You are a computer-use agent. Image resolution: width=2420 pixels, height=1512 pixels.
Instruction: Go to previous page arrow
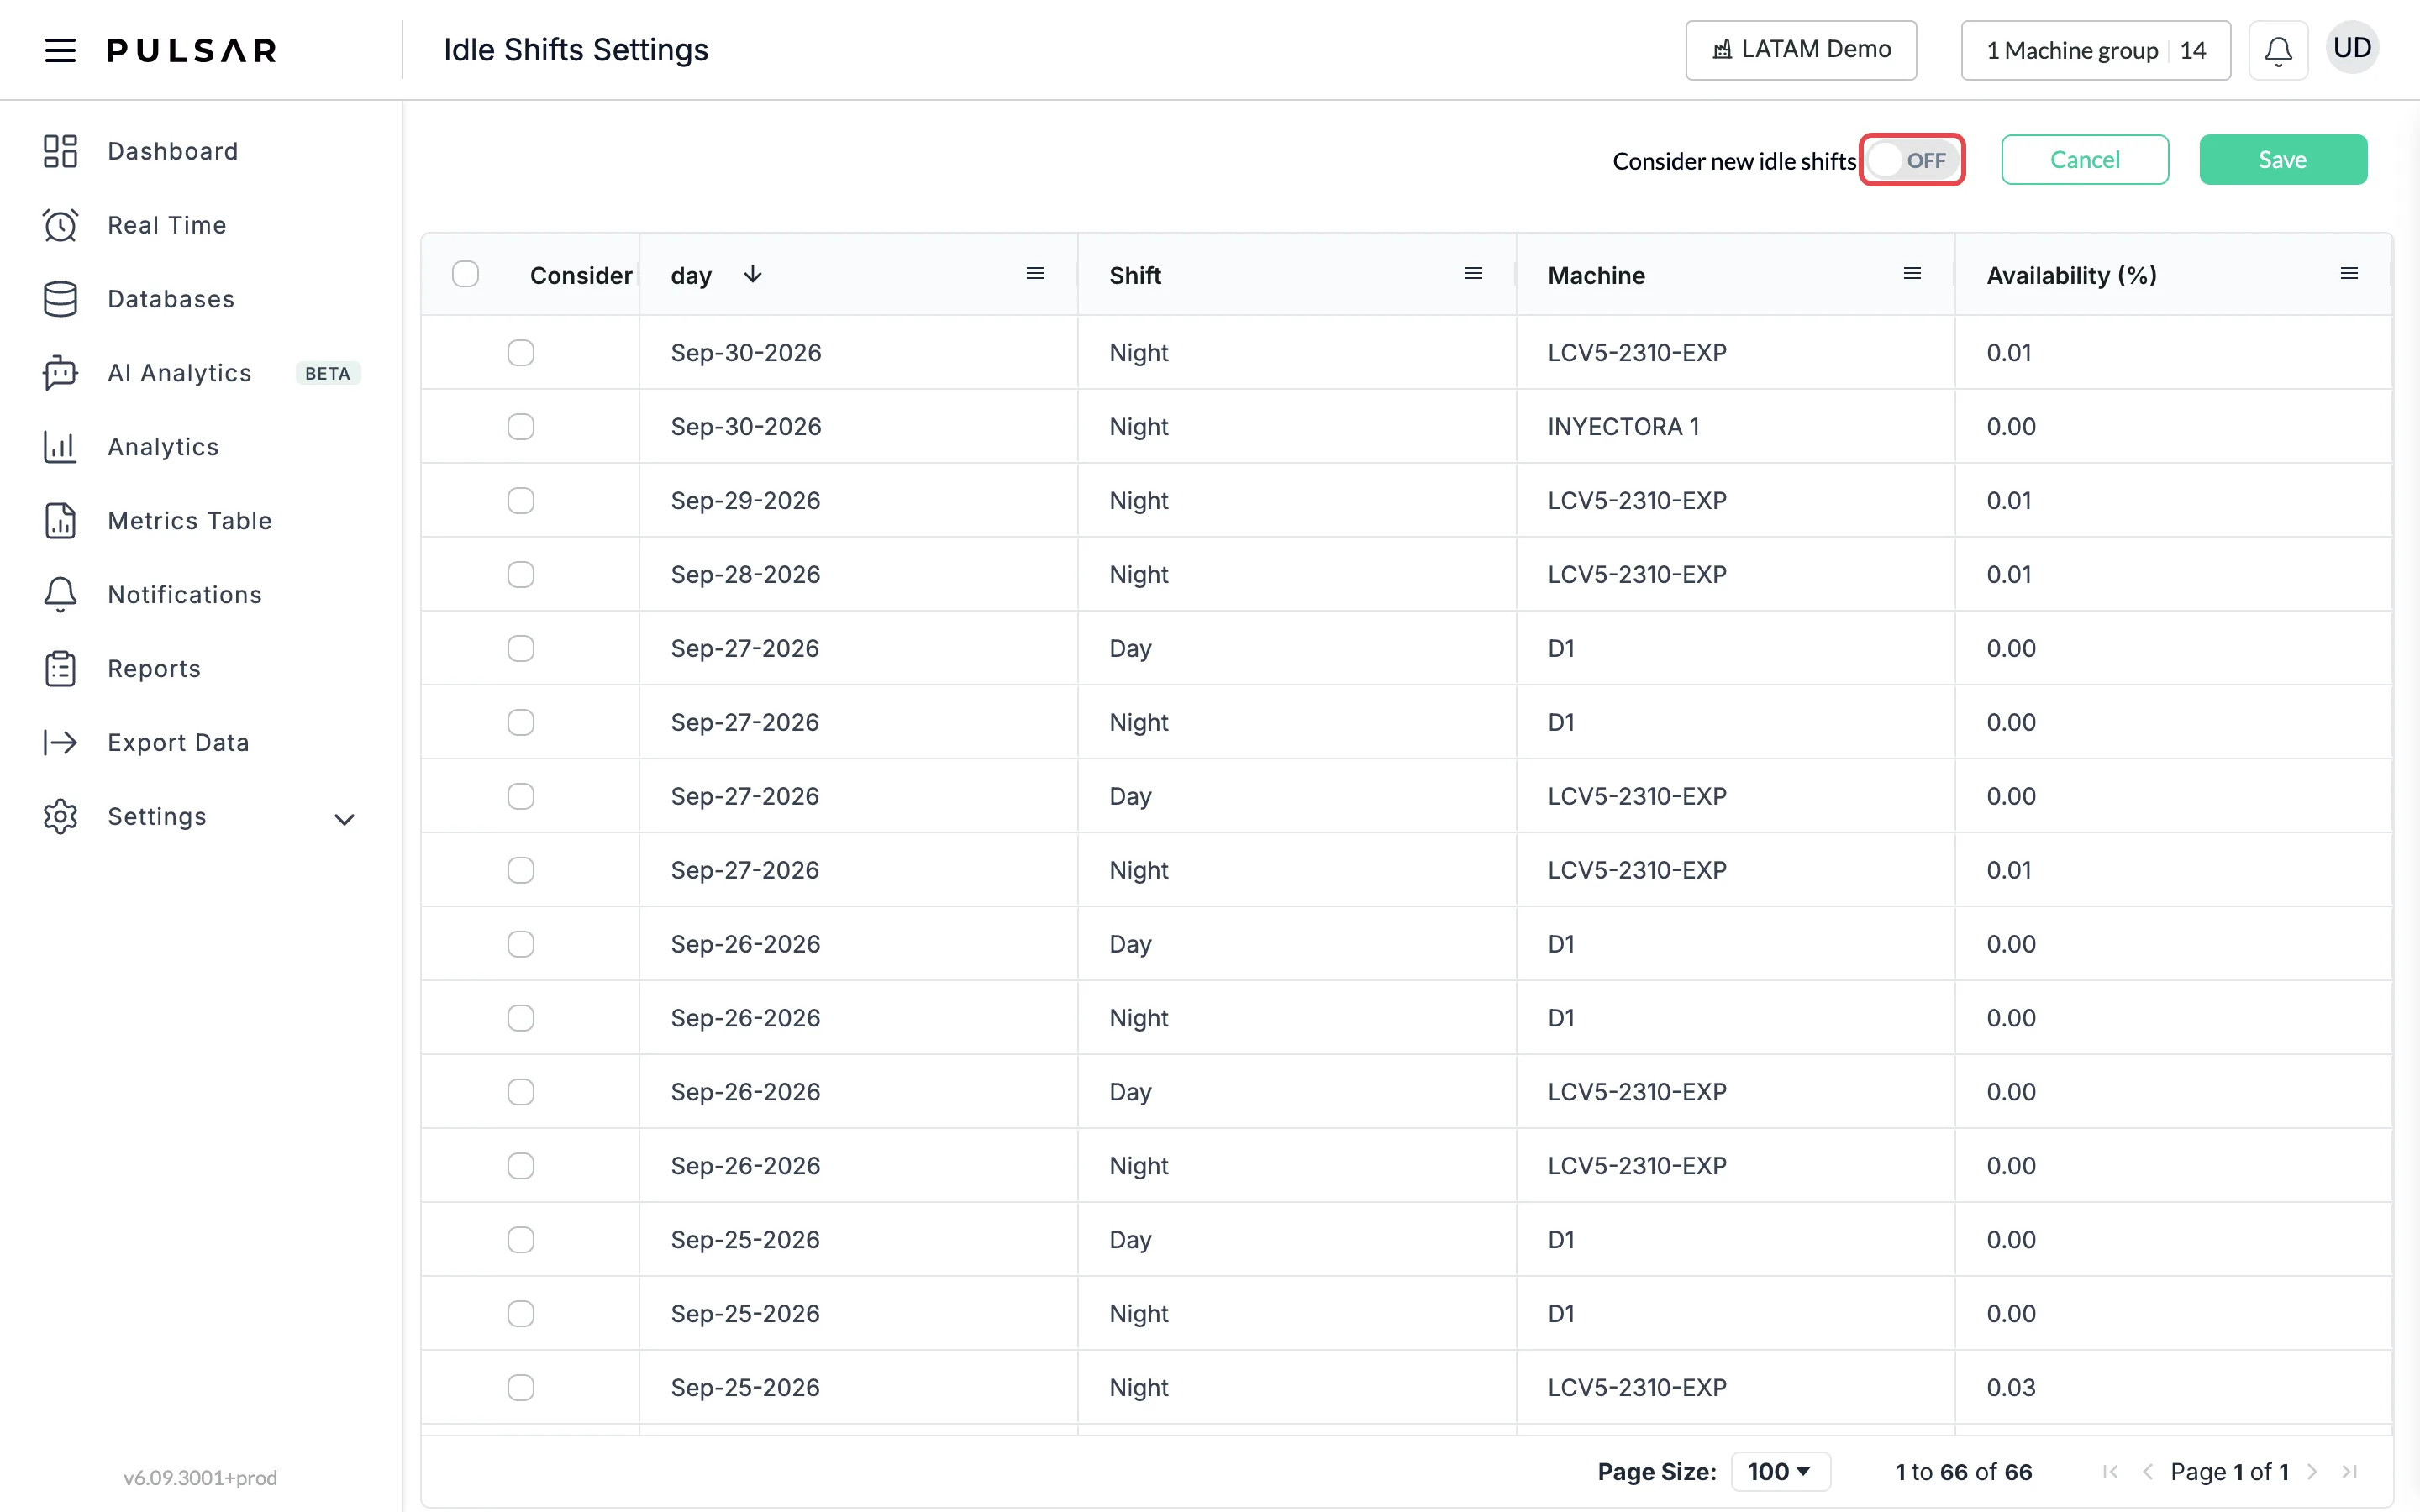2147,1471
